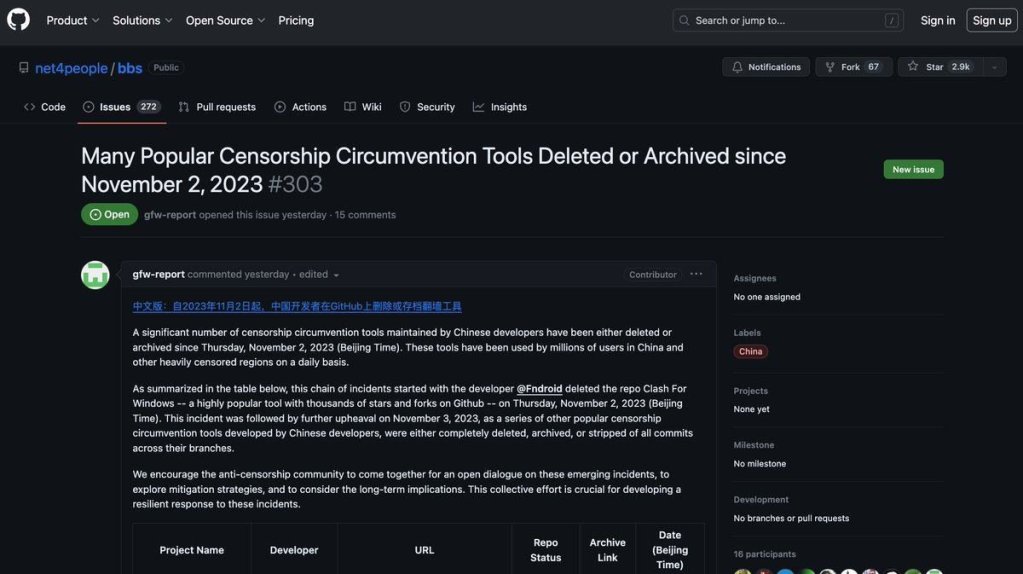
Task: Expand the Open Source dropdown
Action: 225,20
